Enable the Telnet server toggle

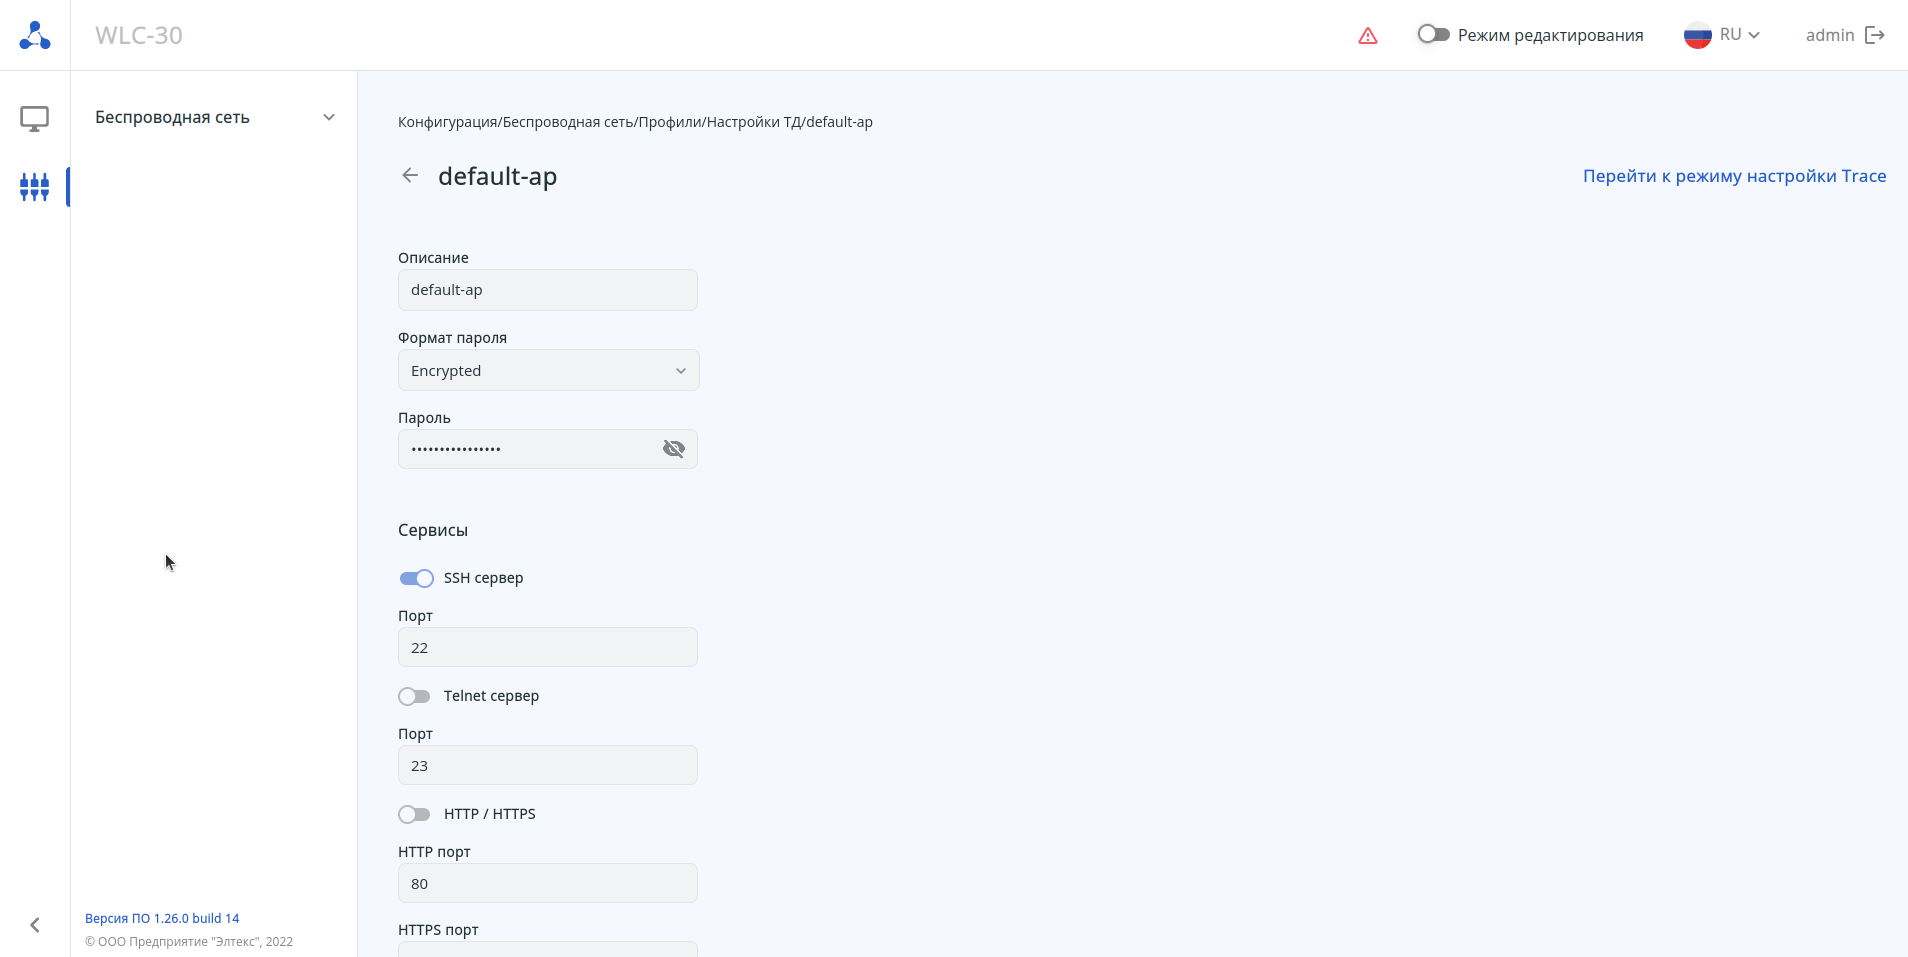coord(414,696)
